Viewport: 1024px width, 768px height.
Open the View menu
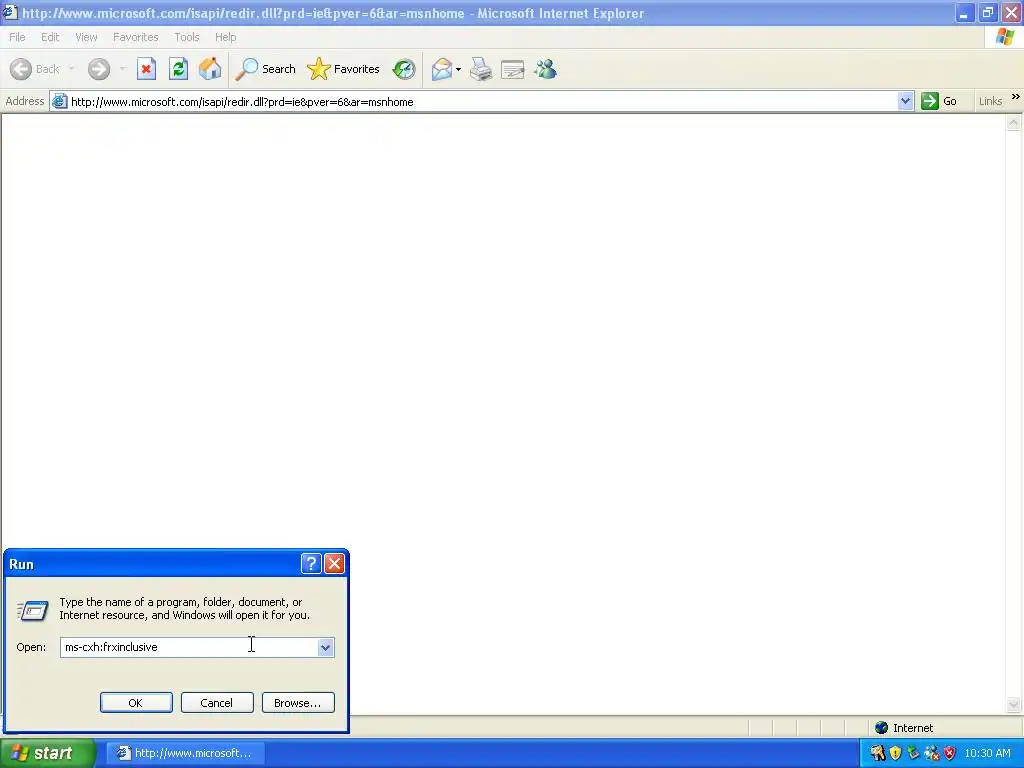(x=86, y=37)
